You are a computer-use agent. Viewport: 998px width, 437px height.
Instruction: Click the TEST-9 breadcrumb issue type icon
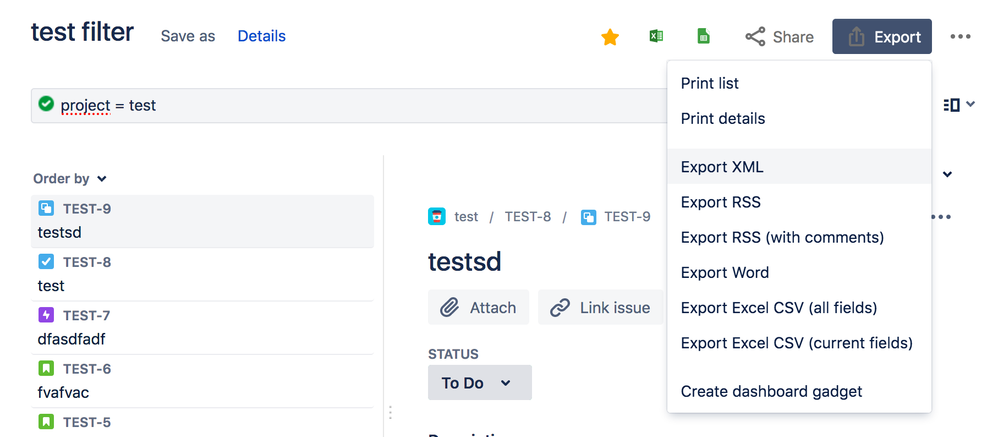tap(589, 217)
